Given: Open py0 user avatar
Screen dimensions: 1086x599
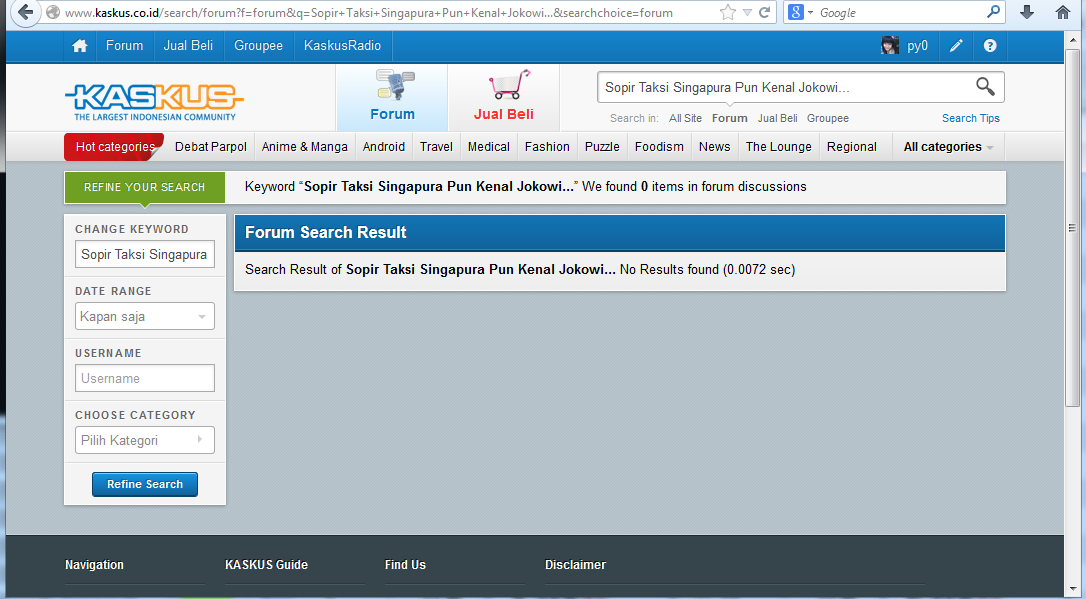Looking at the screenshot, I should 889,46.
